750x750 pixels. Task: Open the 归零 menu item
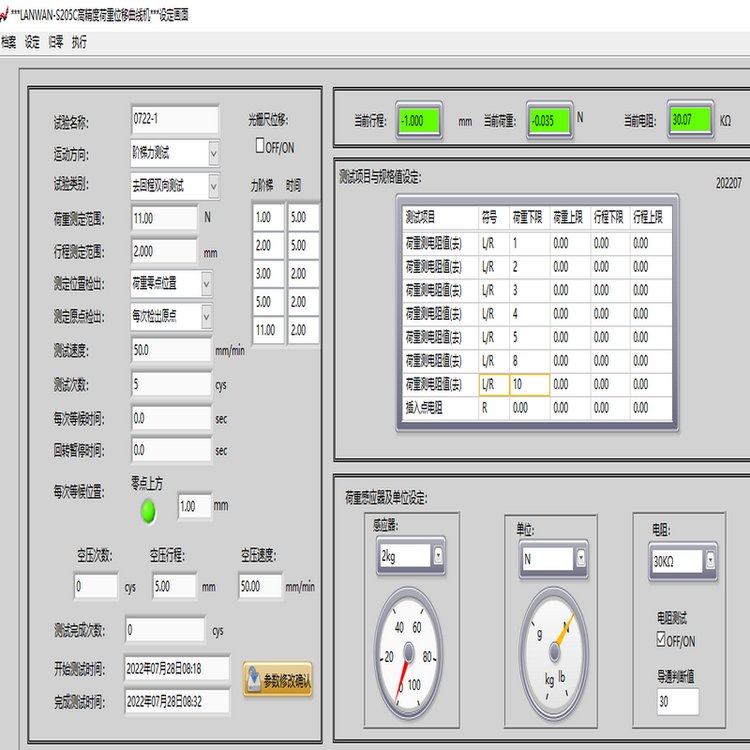pyautogui.click(x=57, y=42)
